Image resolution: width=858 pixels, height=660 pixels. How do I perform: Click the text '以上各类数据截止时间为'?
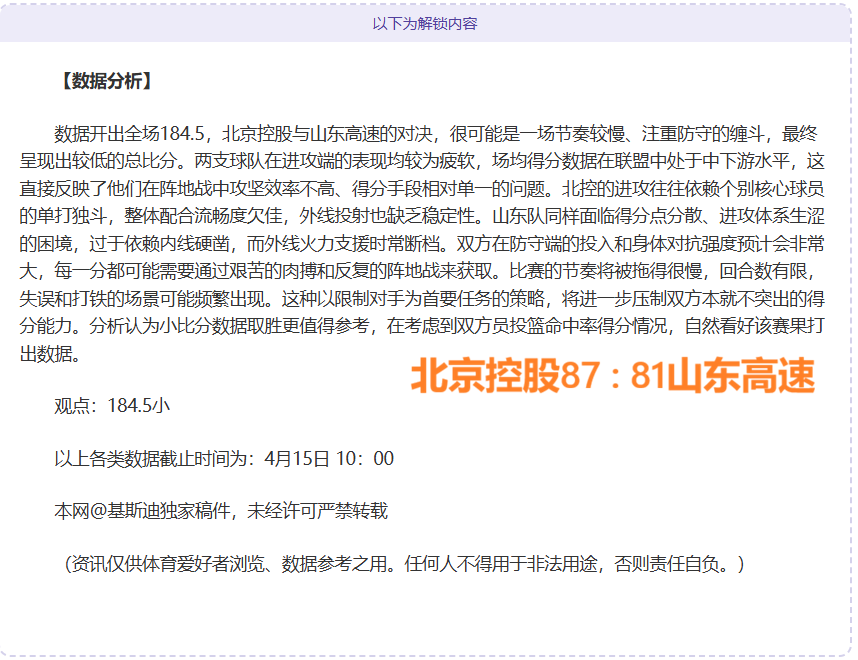coord(150,459)
